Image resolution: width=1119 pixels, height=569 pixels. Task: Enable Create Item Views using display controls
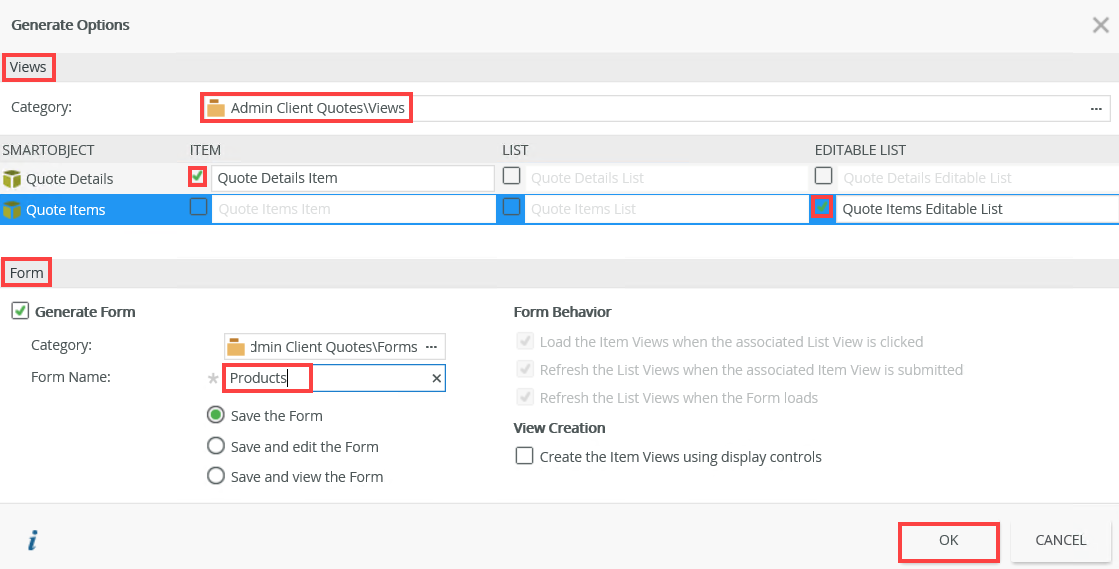point(524,456)
